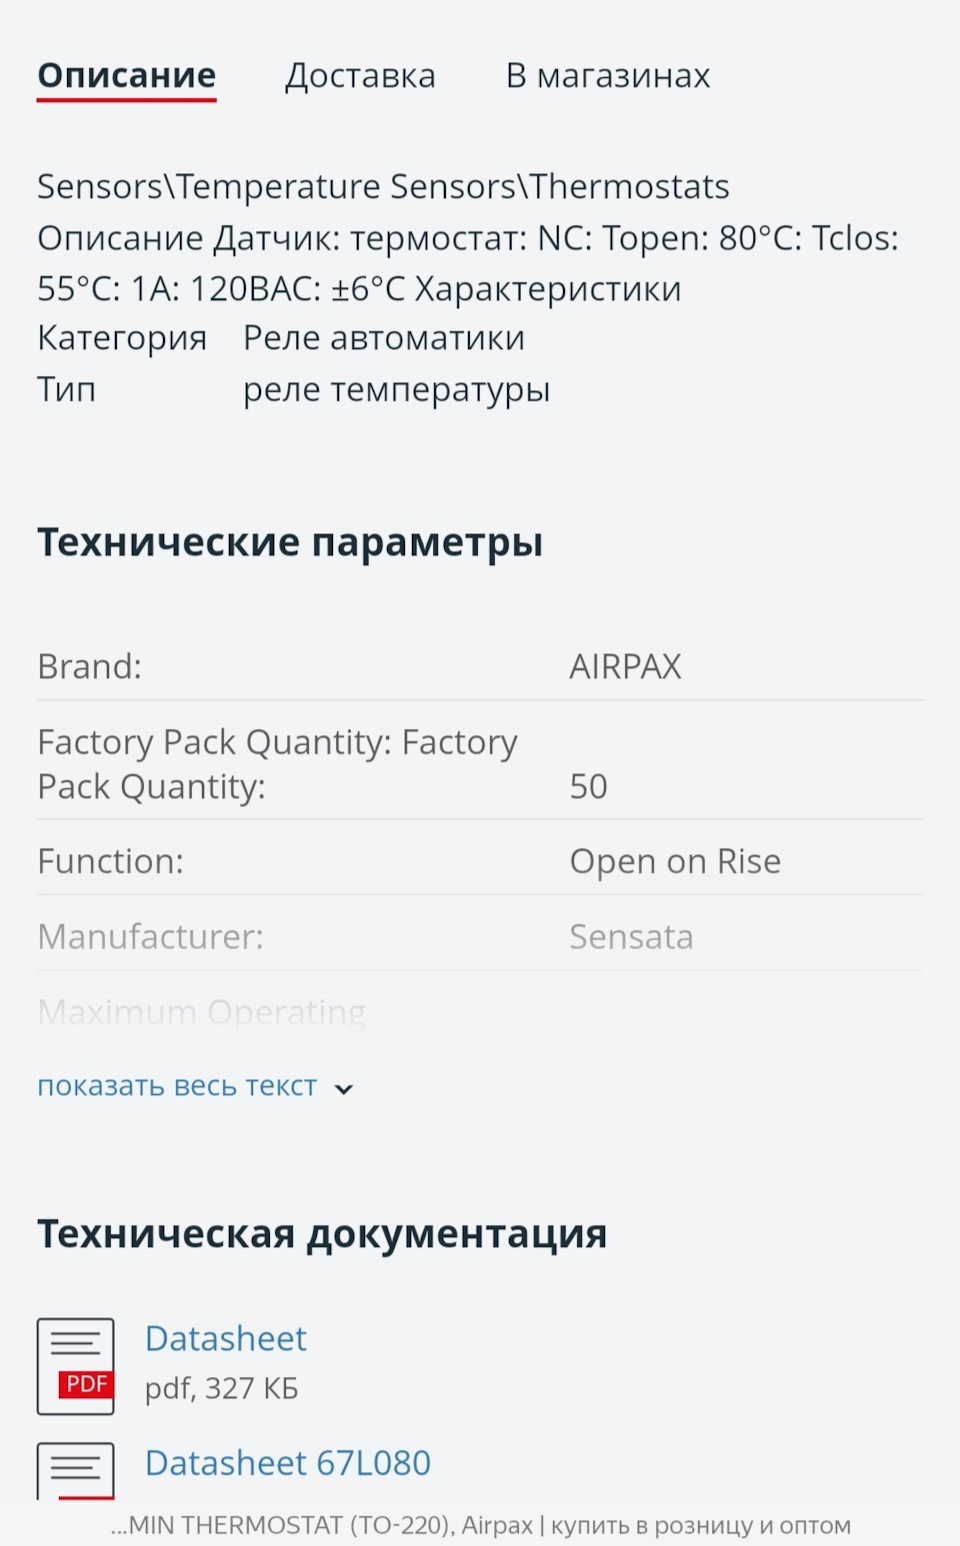
Task: Click the Техническая документация heading
Action: point(322,1234)
